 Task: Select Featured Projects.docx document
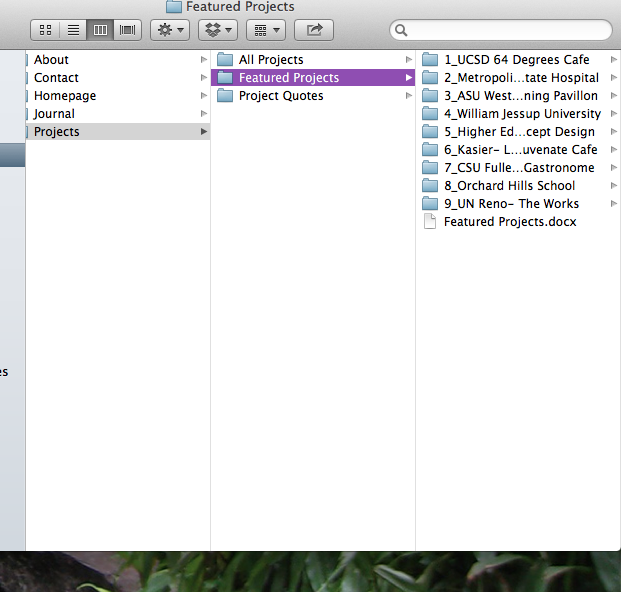tap(509, 222)
